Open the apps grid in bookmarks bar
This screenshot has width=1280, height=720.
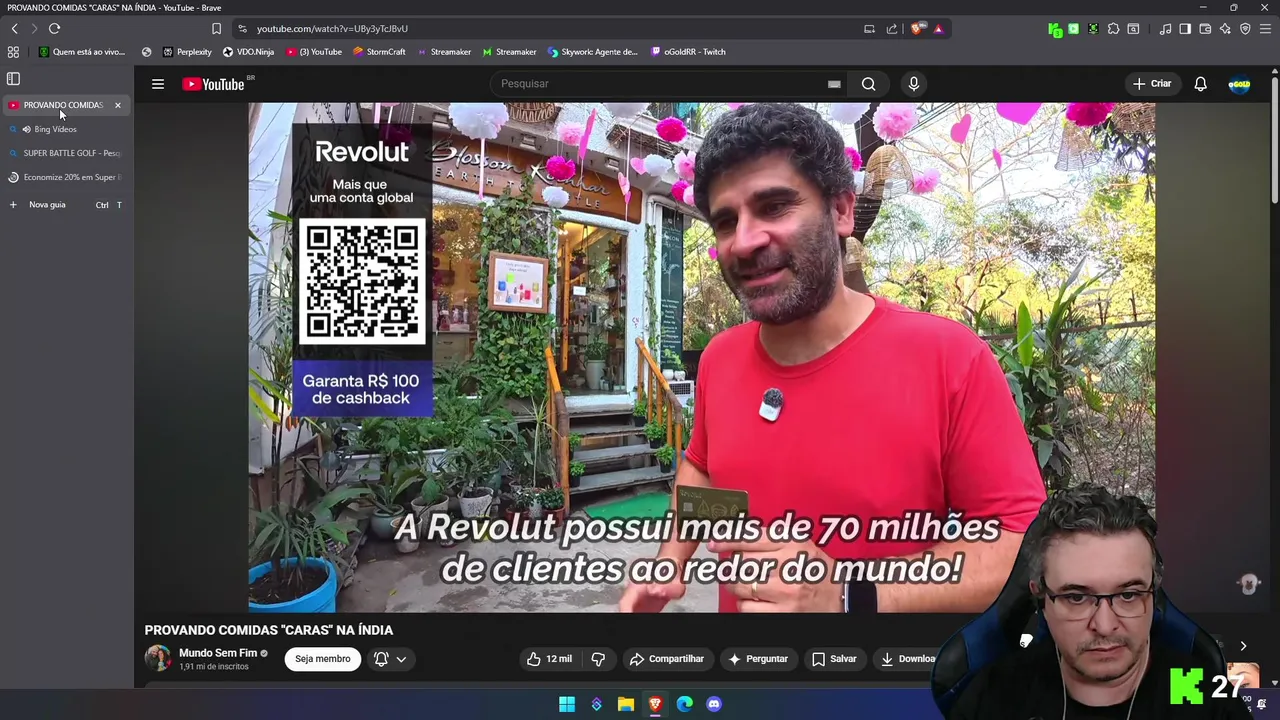13,52
